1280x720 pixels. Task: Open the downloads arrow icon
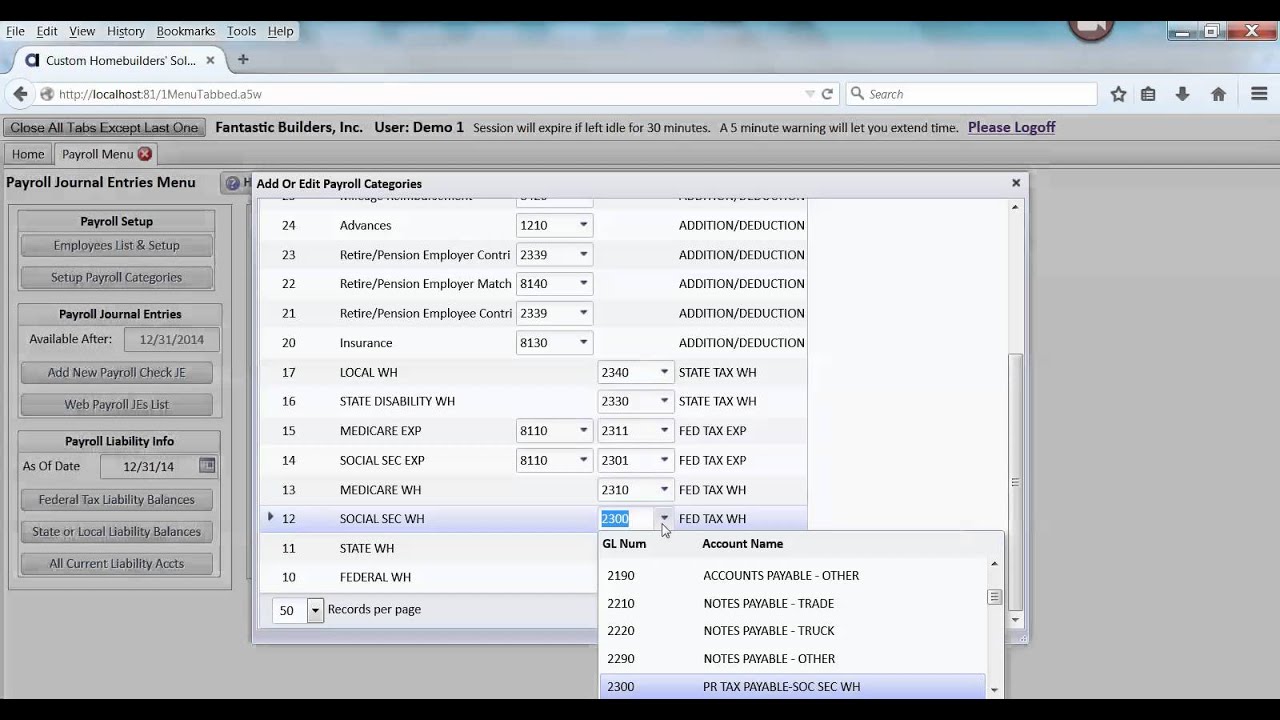click(x=1182, y=94)
